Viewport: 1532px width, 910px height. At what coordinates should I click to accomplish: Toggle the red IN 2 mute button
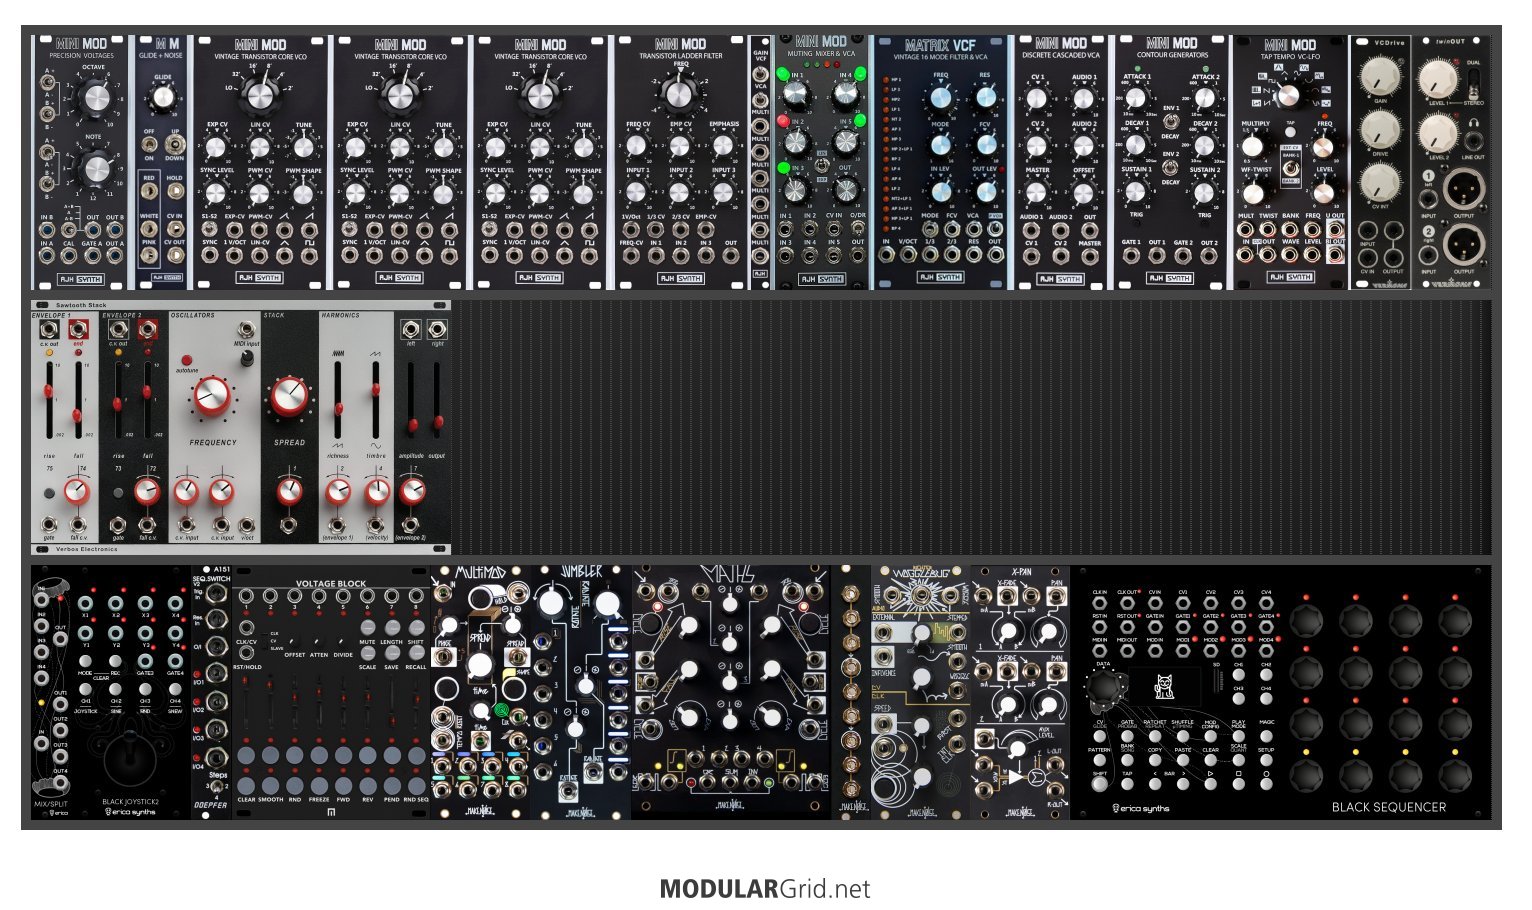pos(785,121)
